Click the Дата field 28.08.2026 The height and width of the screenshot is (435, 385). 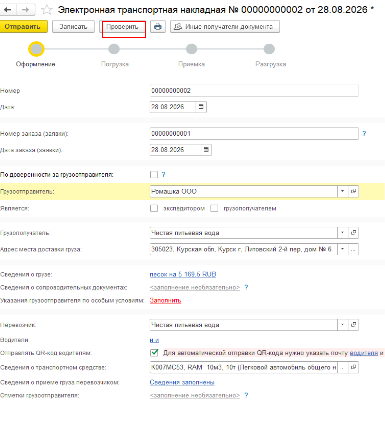[x=173, y=107]
